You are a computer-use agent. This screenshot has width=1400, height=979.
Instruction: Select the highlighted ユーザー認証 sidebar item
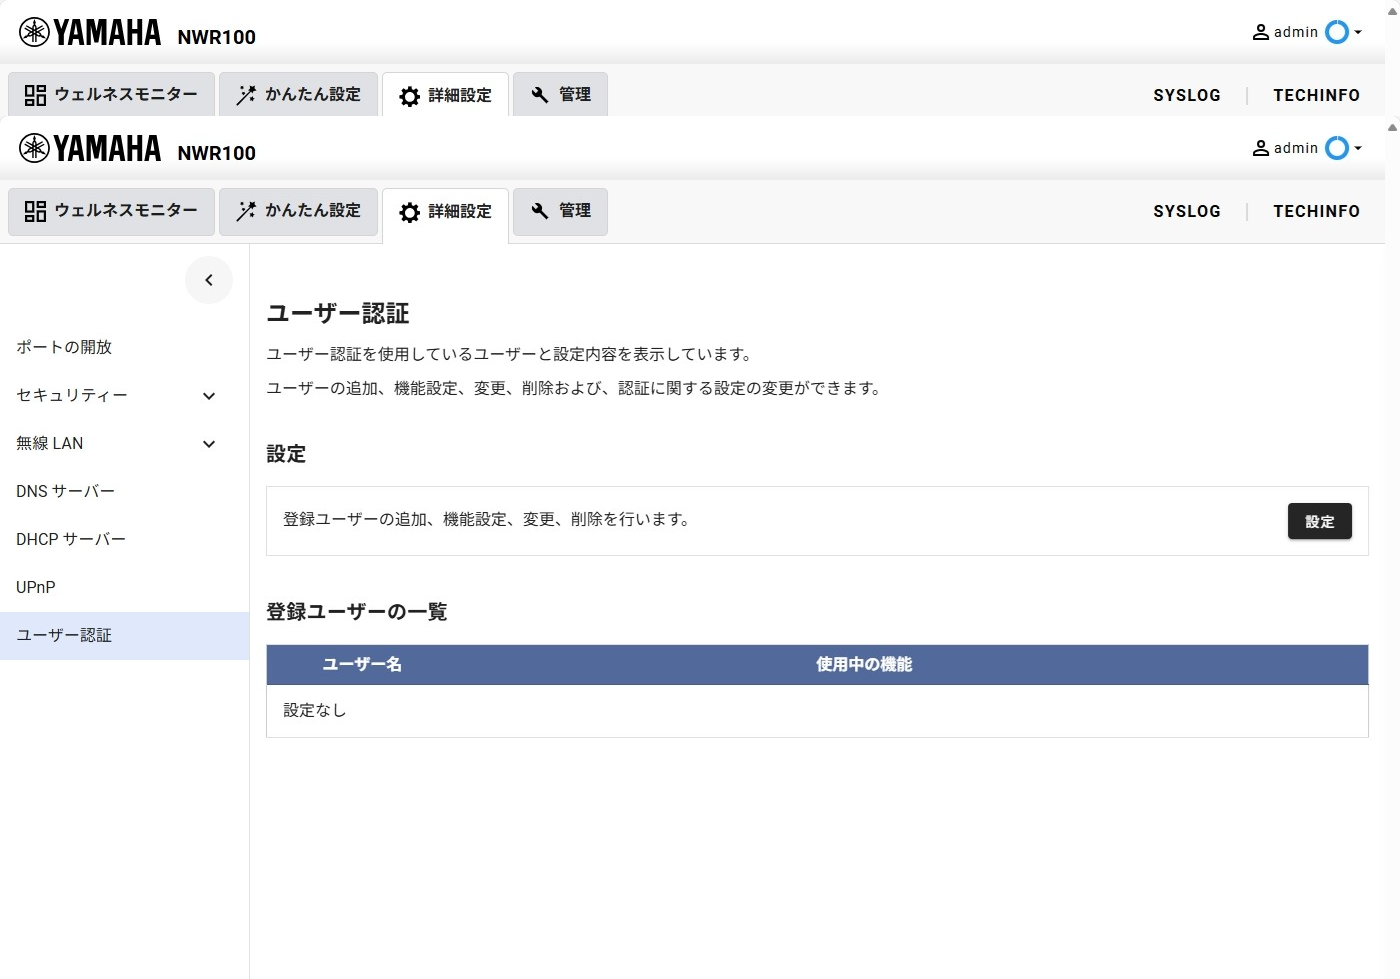pyautogui.click(x=64, y=635)
